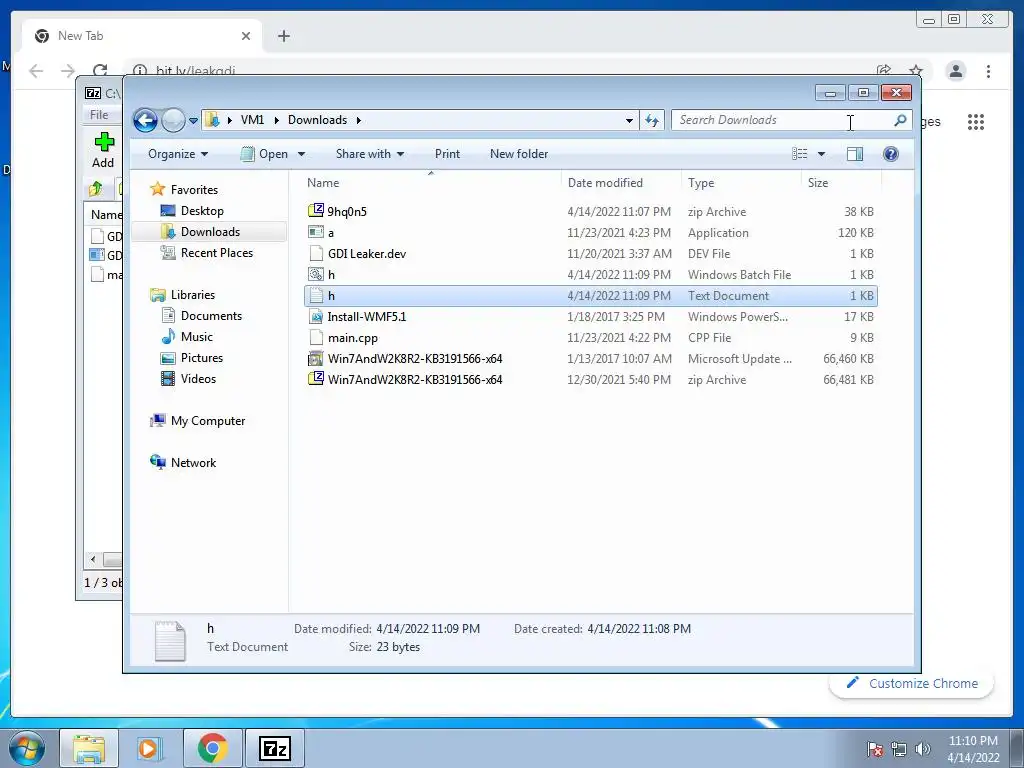Click the Explorer forward navigation arrow

tap(173, 120)
